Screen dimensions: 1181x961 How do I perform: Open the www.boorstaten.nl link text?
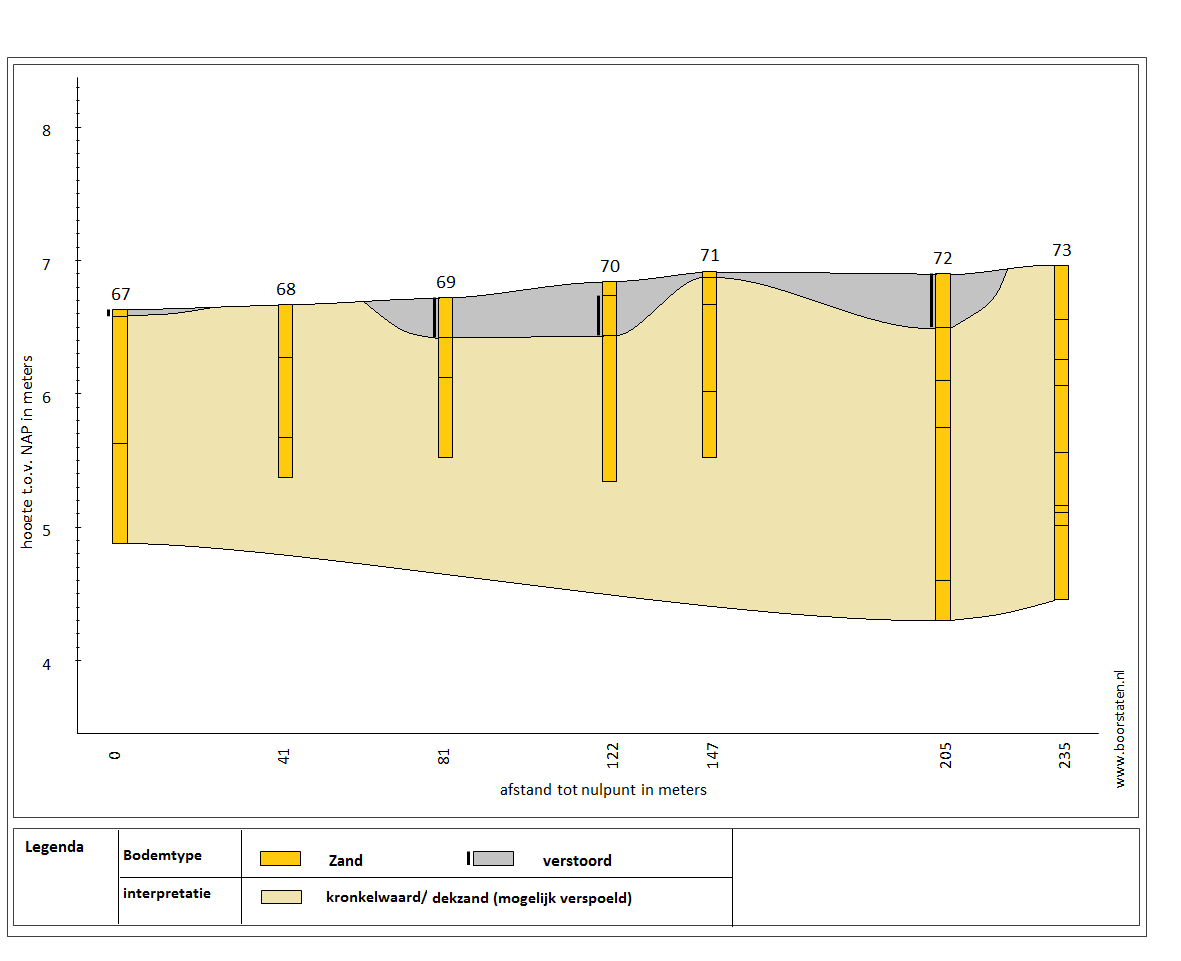[x=1120, y=729]
